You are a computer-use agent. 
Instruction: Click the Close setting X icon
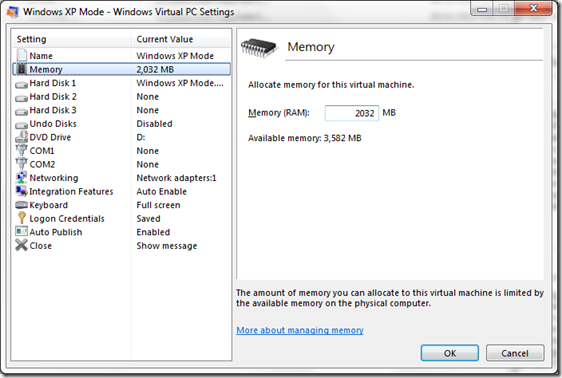pos(22,245)
